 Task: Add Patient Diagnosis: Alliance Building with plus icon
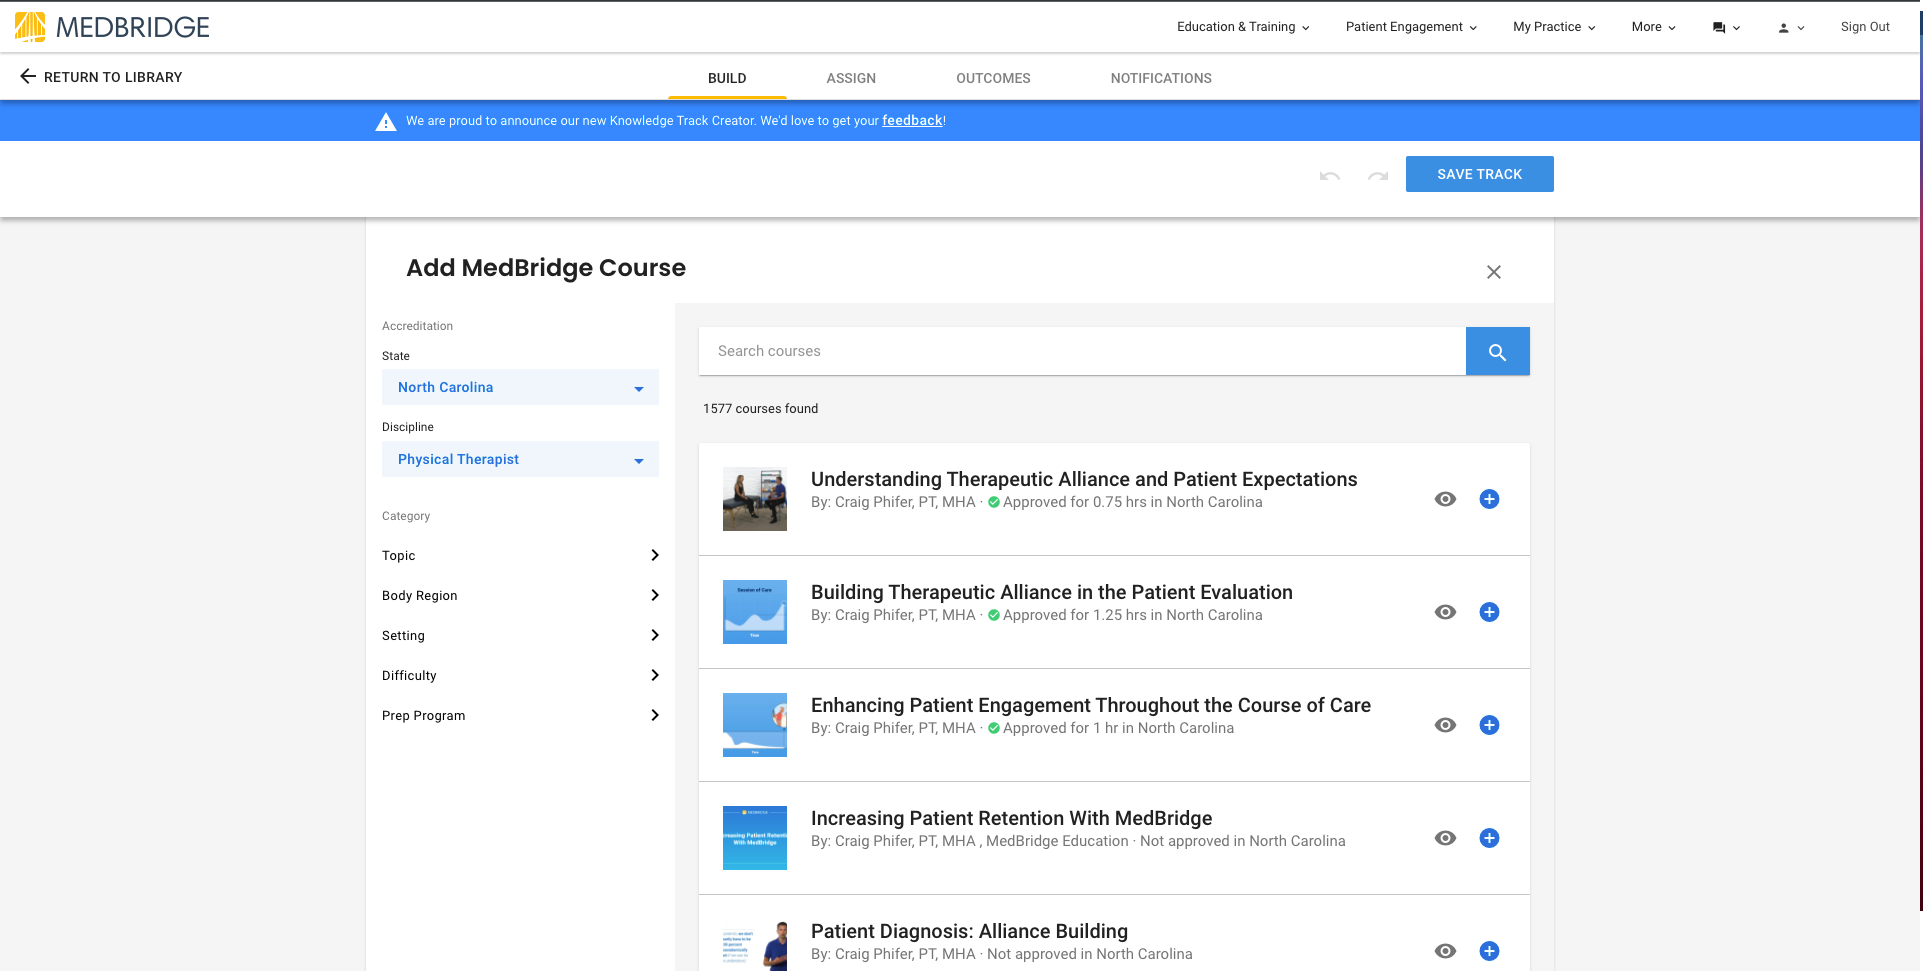(1489, 951)
